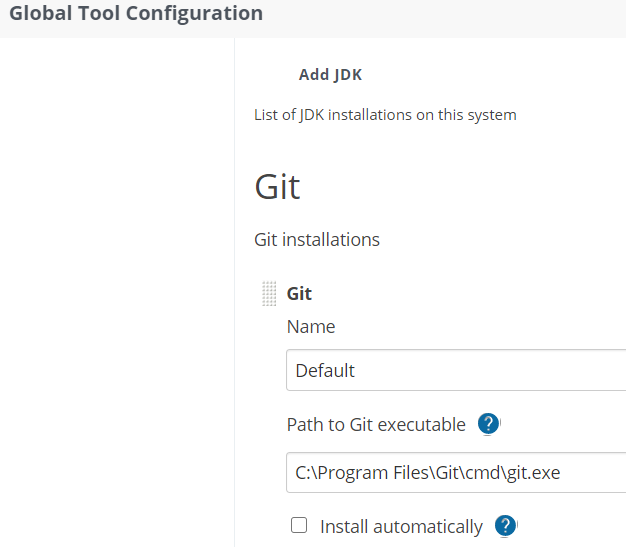The image size is (626, 547).
Task: Click the bold Git installation title
Action: click(299, 294)
